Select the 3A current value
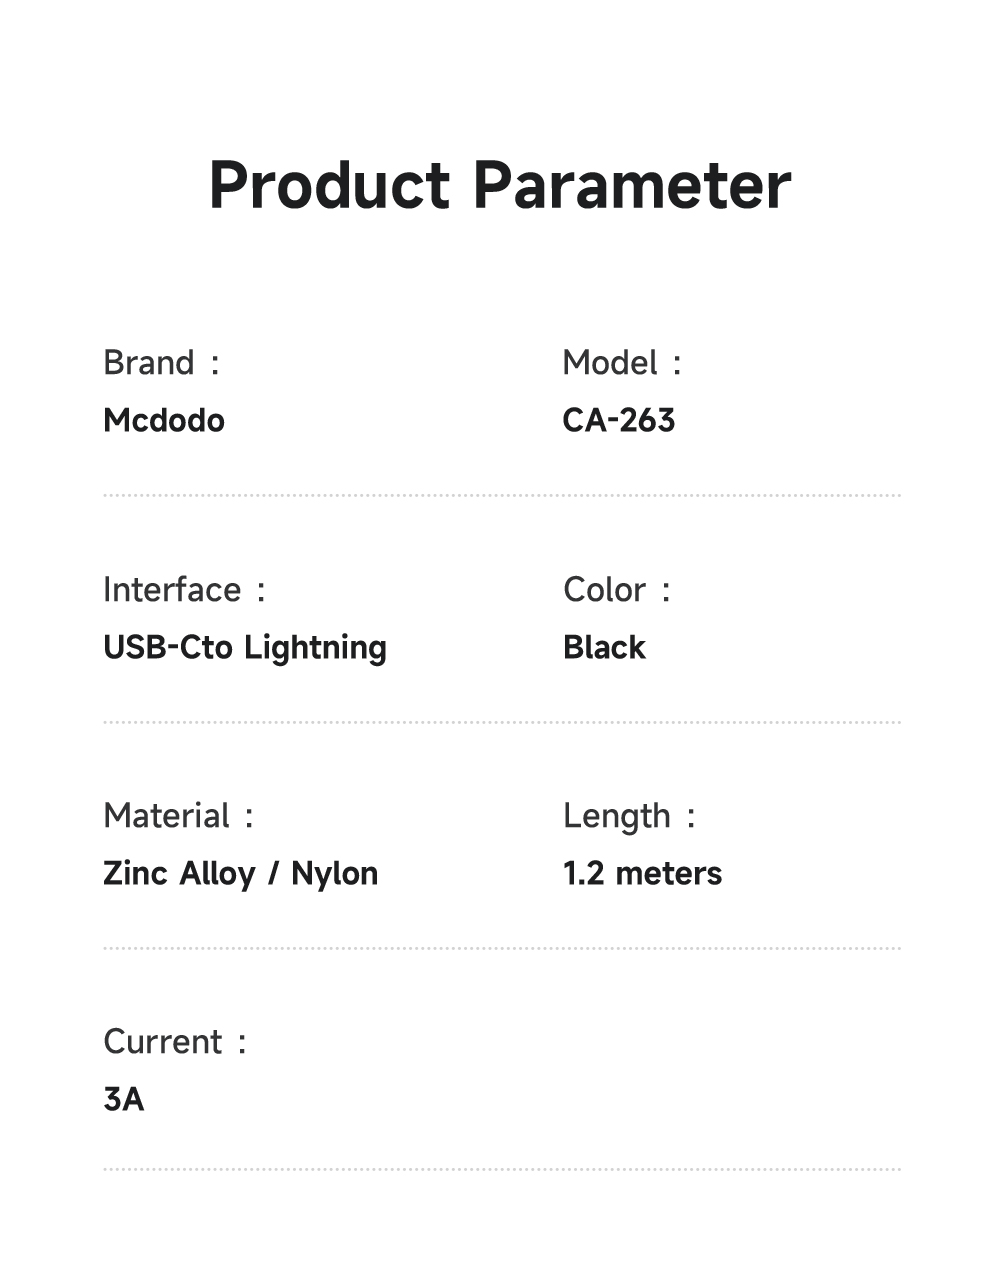 (124, 1100)
